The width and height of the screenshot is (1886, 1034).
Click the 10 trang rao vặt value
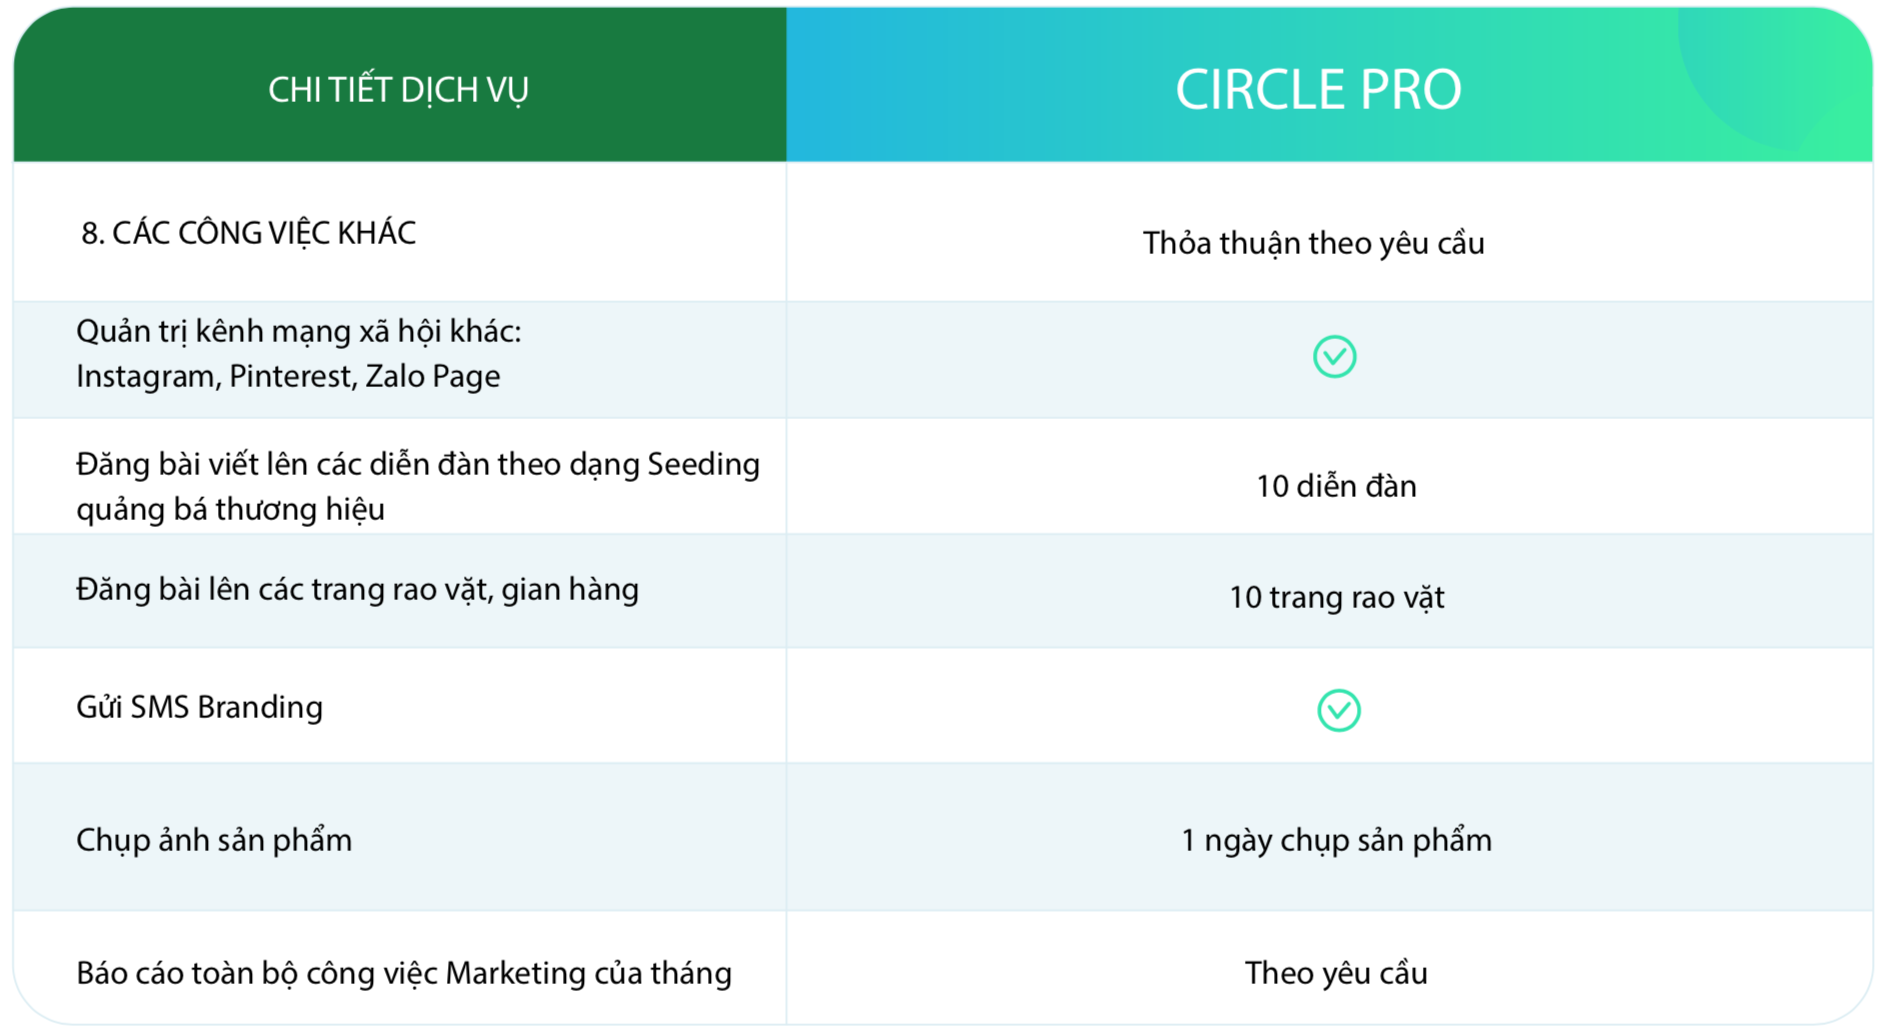1336,597
